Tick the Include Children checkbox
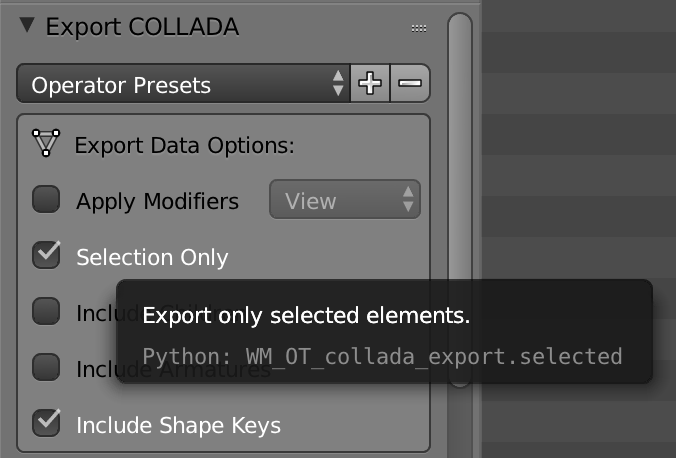676x458 pixels. [x=47, y=312]
